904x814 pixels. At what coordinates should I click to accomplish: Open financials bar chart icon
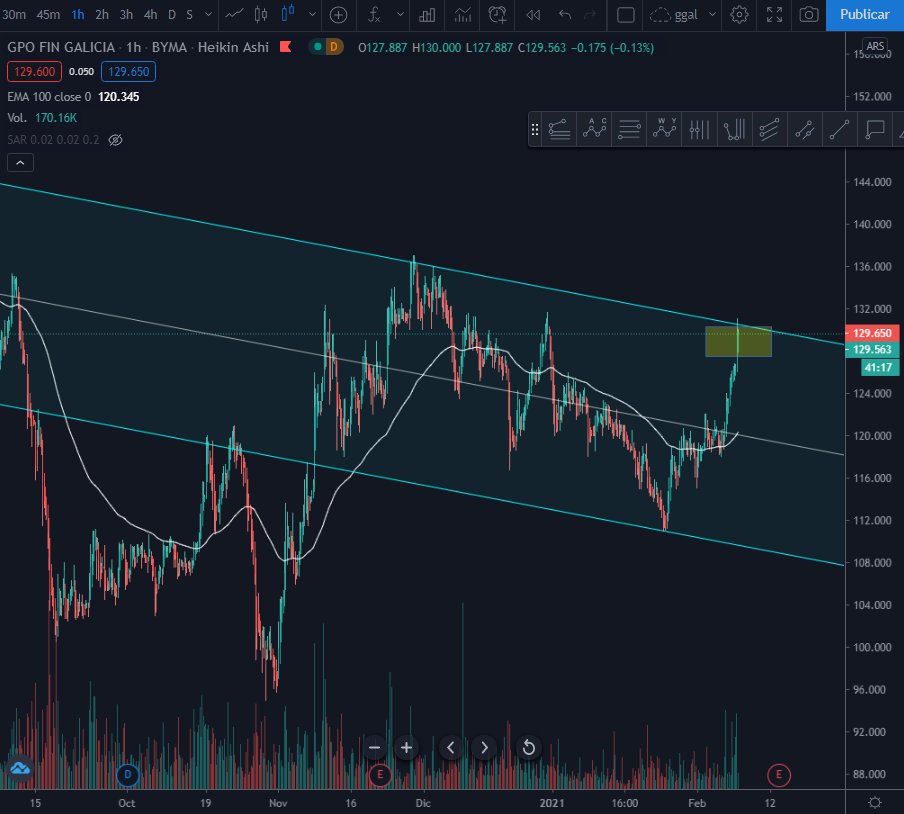click(x=427, y=15)
